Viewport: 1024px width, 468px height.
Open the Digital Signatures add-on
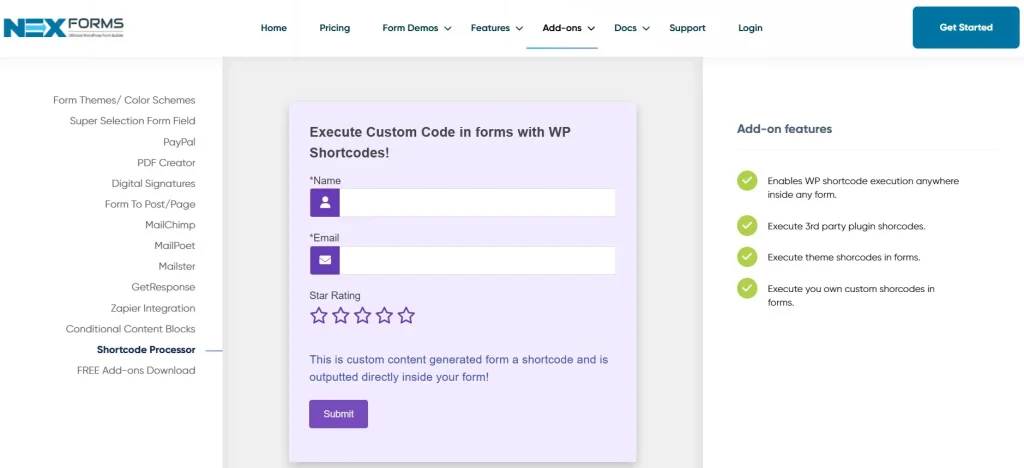[153, 183]
